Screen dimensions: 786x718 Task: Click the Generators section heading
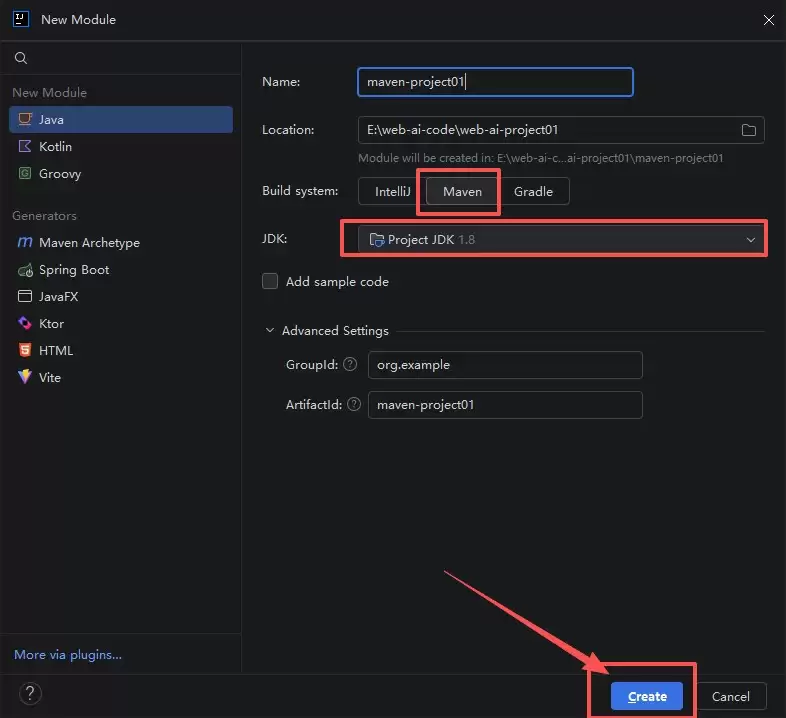point(45,216)
